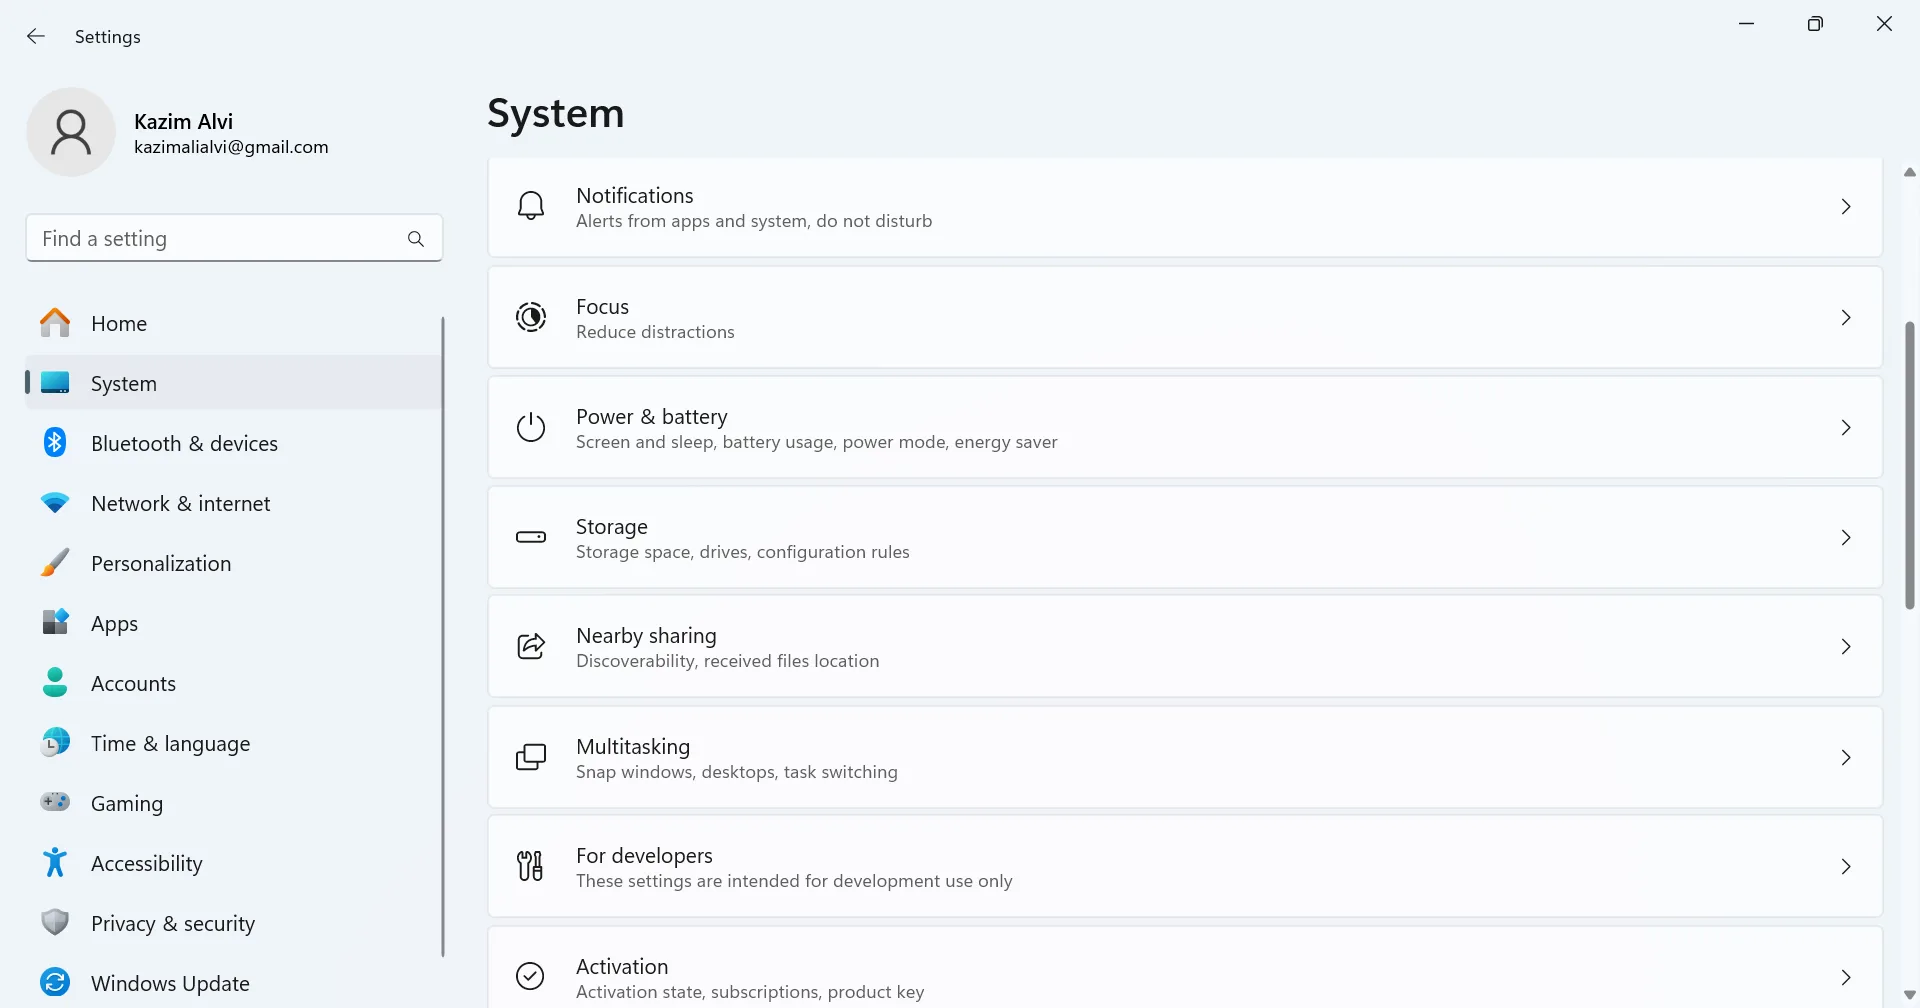Click the Find a setting search box
1920x1008 pixels.
(234, 238)
